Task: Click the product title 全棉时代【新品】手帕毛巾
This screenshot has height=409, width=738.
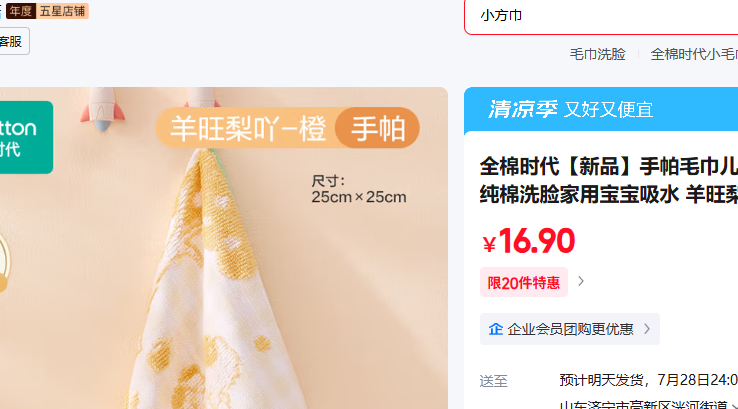Action: (609, 180)
